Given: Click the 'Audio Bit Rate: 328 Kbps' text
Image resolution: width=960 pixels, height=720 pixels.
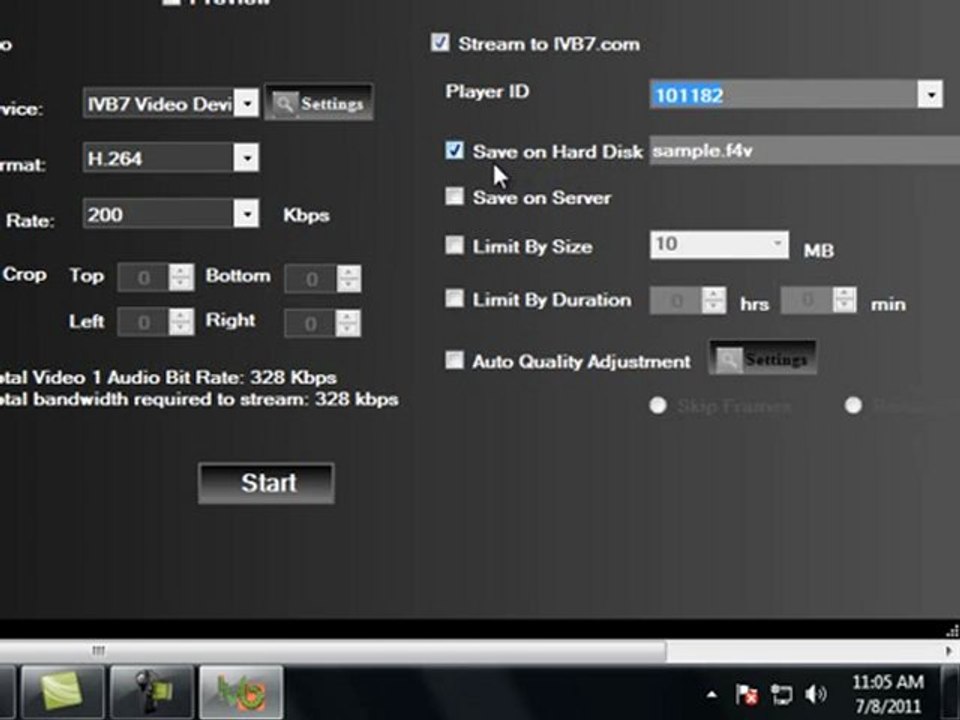Looking at the screenshot, I should point(222,377).
